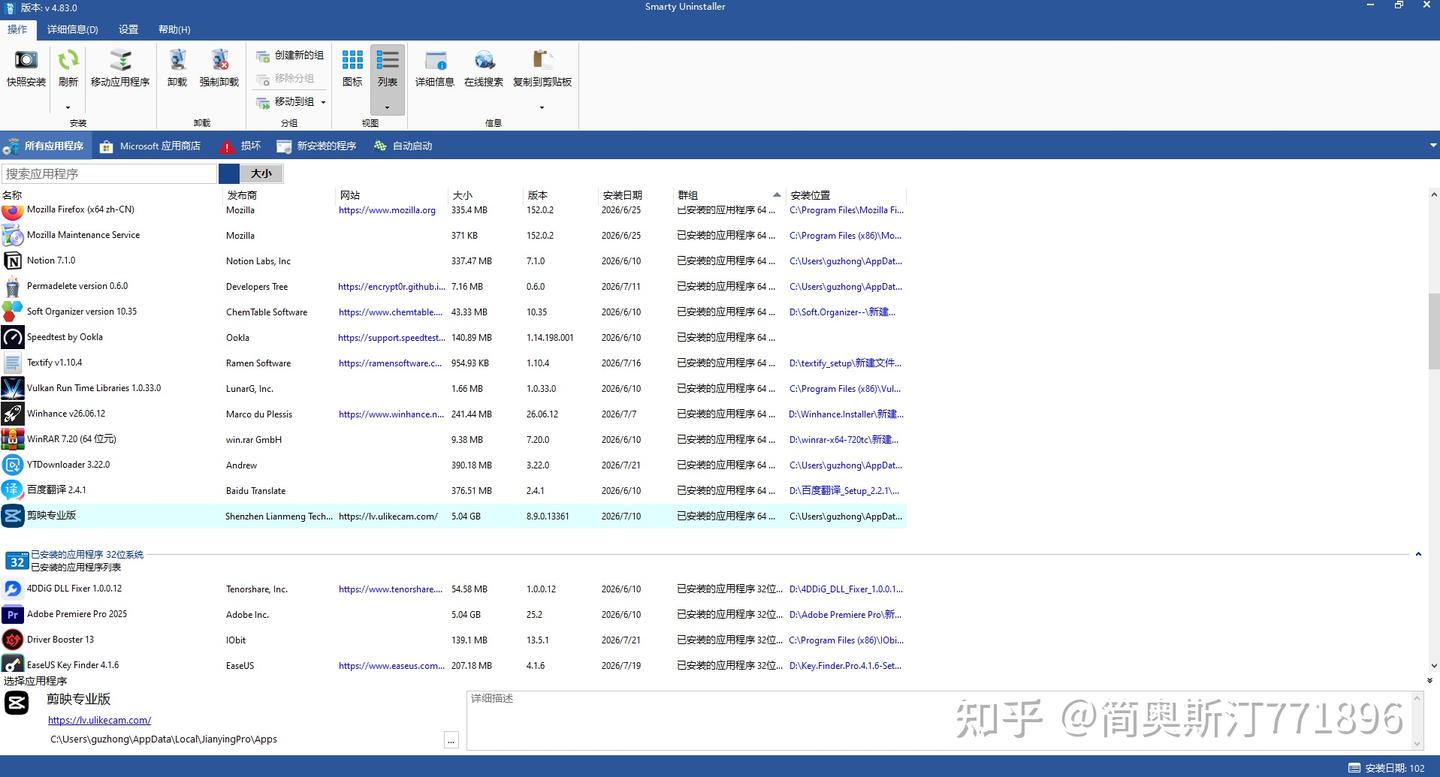Expand the 列表 view options arrow
The width and height of the screenshot is (1440, 777).
click(x=387, y=107)
